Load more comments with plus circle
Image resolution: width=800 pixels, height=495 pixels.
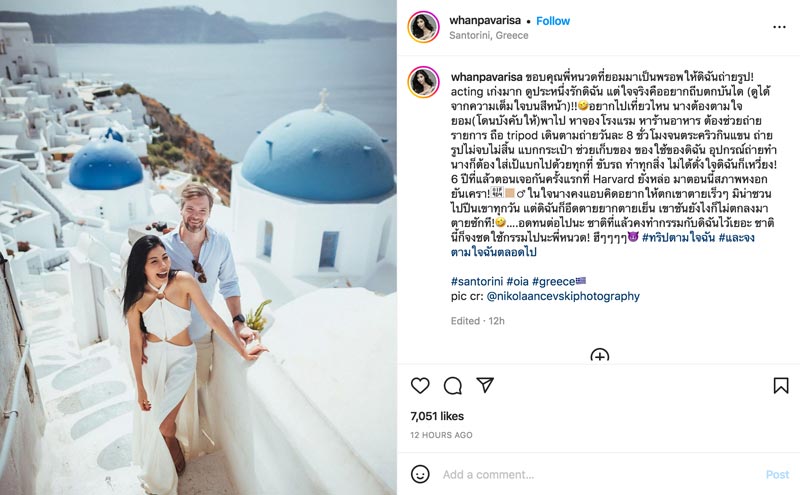pyautogui.click(x=599, y=356)
